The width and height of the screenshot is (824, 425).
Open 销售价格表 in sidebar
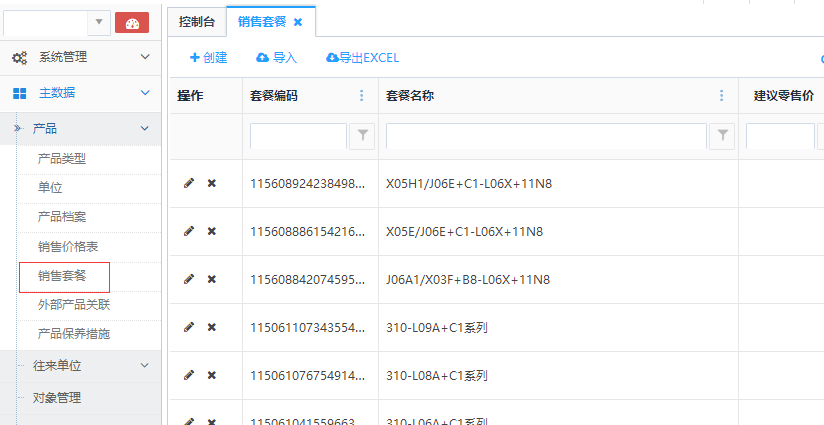(x=68, y=246)
